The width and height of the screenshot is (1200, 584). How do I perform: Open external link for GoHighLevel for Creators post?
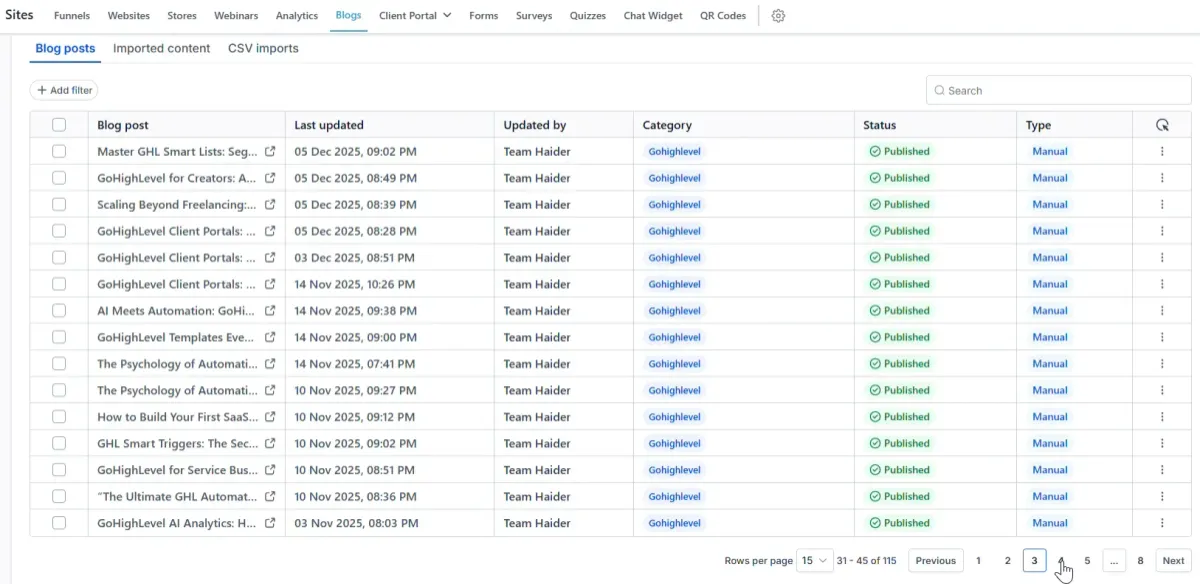pyautogui.click(x=270, y=178)
